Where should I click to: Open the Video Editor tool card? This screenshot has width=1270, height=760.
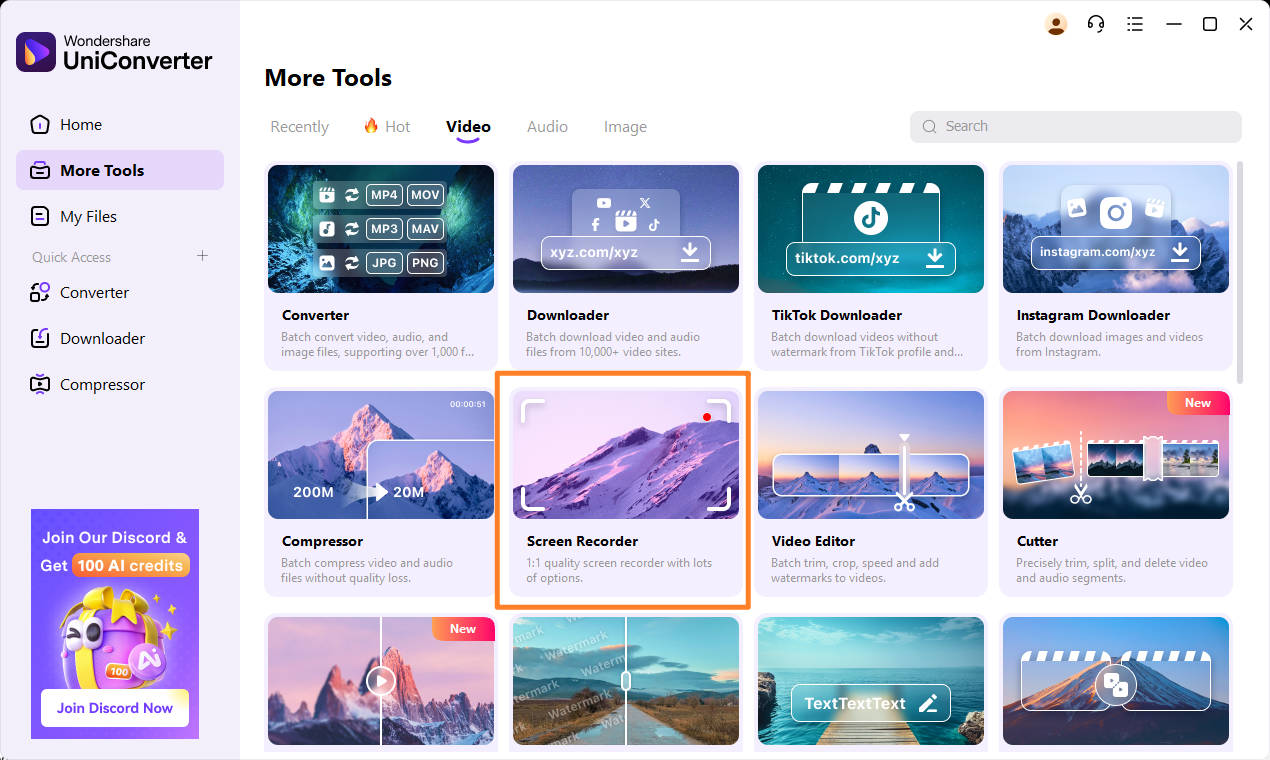[x=870, y=492]
